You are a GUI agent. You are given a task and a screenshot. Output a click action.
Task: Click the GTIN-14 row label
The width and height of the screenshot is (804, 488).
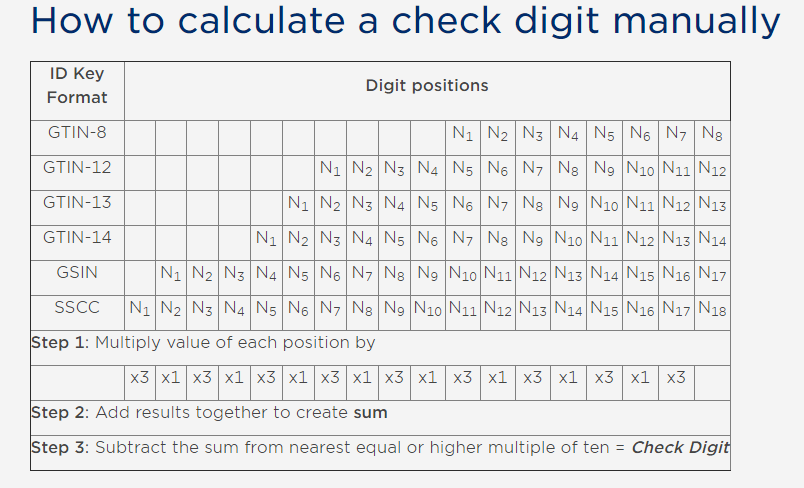point(77,238)
